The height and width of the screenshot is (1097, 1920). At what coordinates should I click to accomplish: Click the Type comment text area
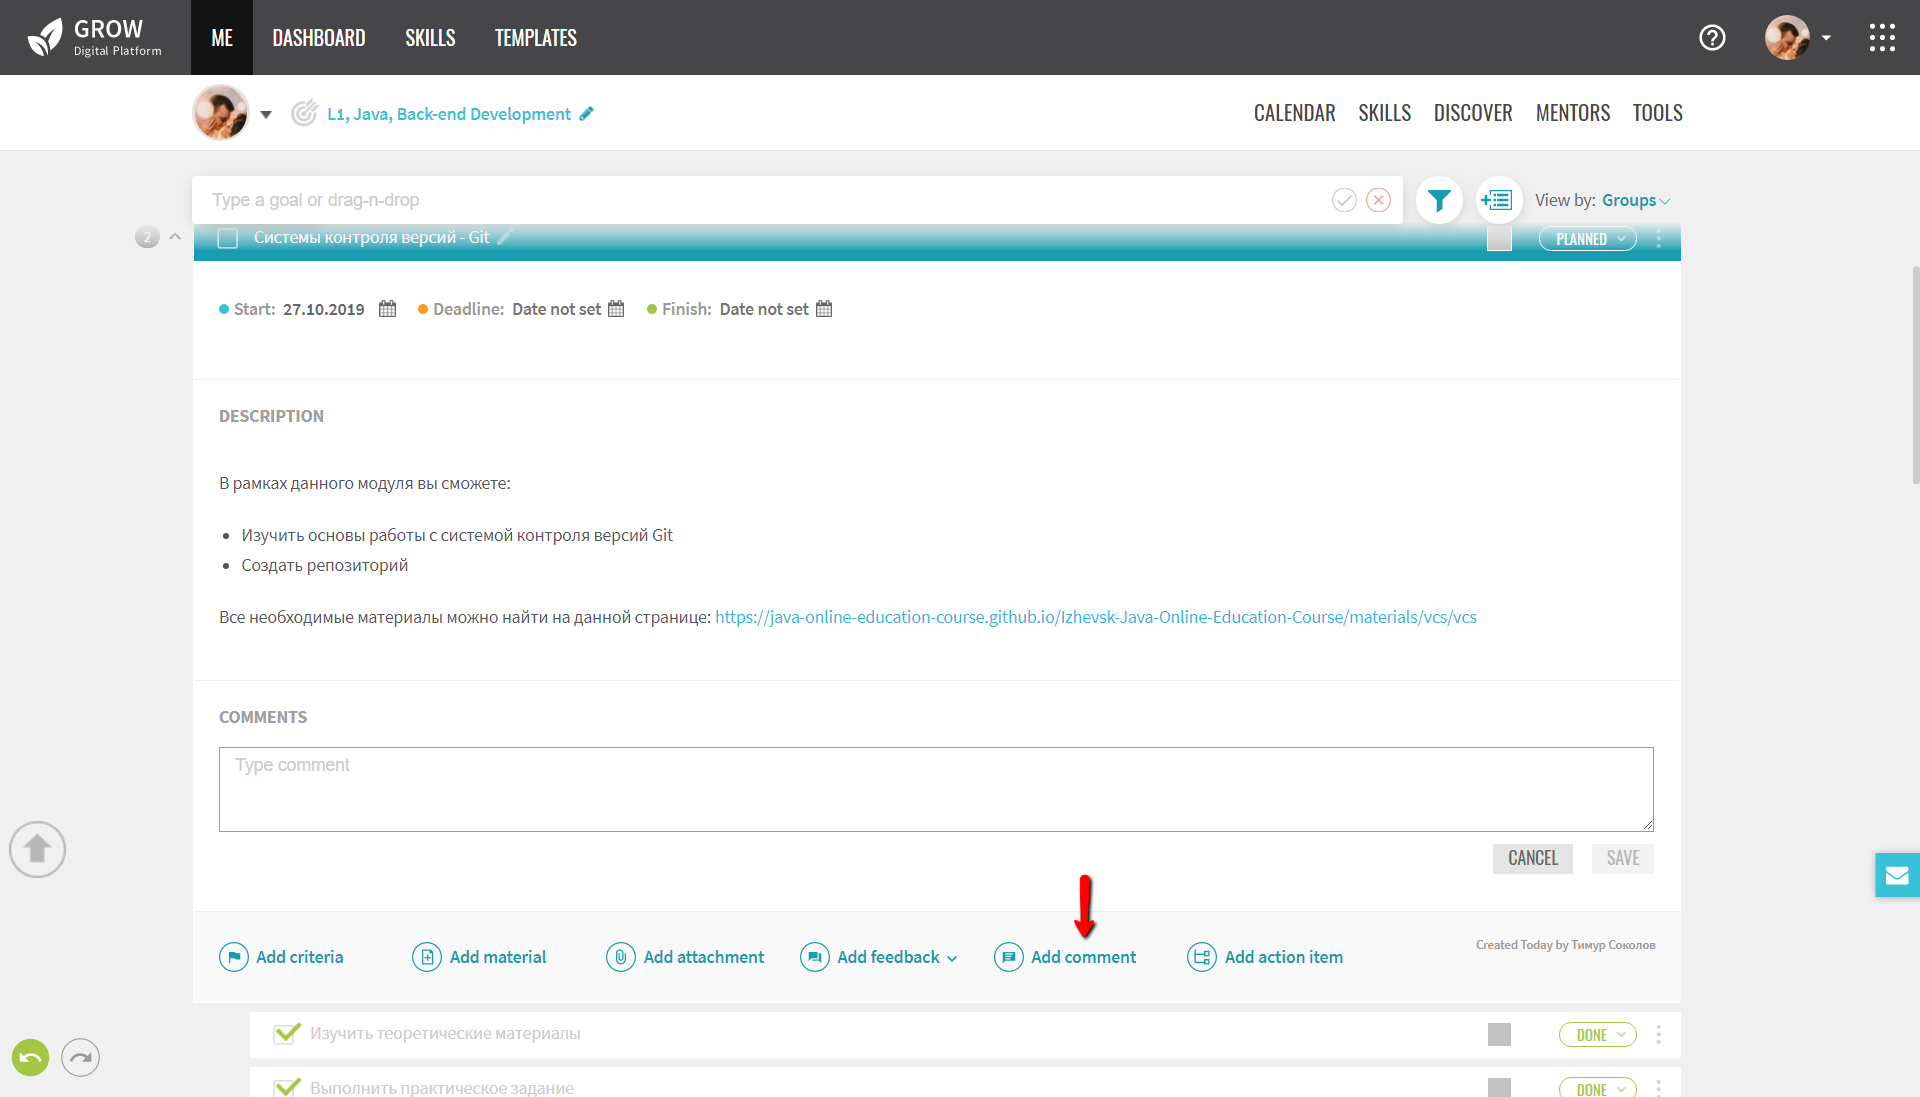click(x=935, y=789)
